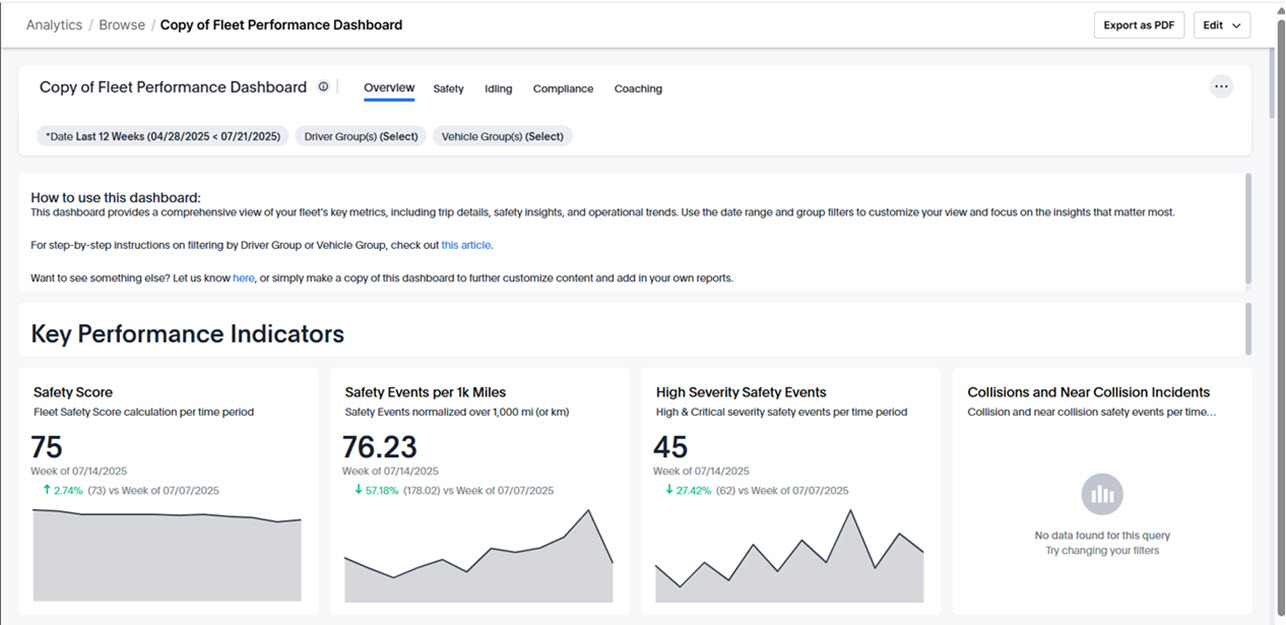1286x625 pixels.
Task: Select the Overview tab
Action: tap(389, 88)
